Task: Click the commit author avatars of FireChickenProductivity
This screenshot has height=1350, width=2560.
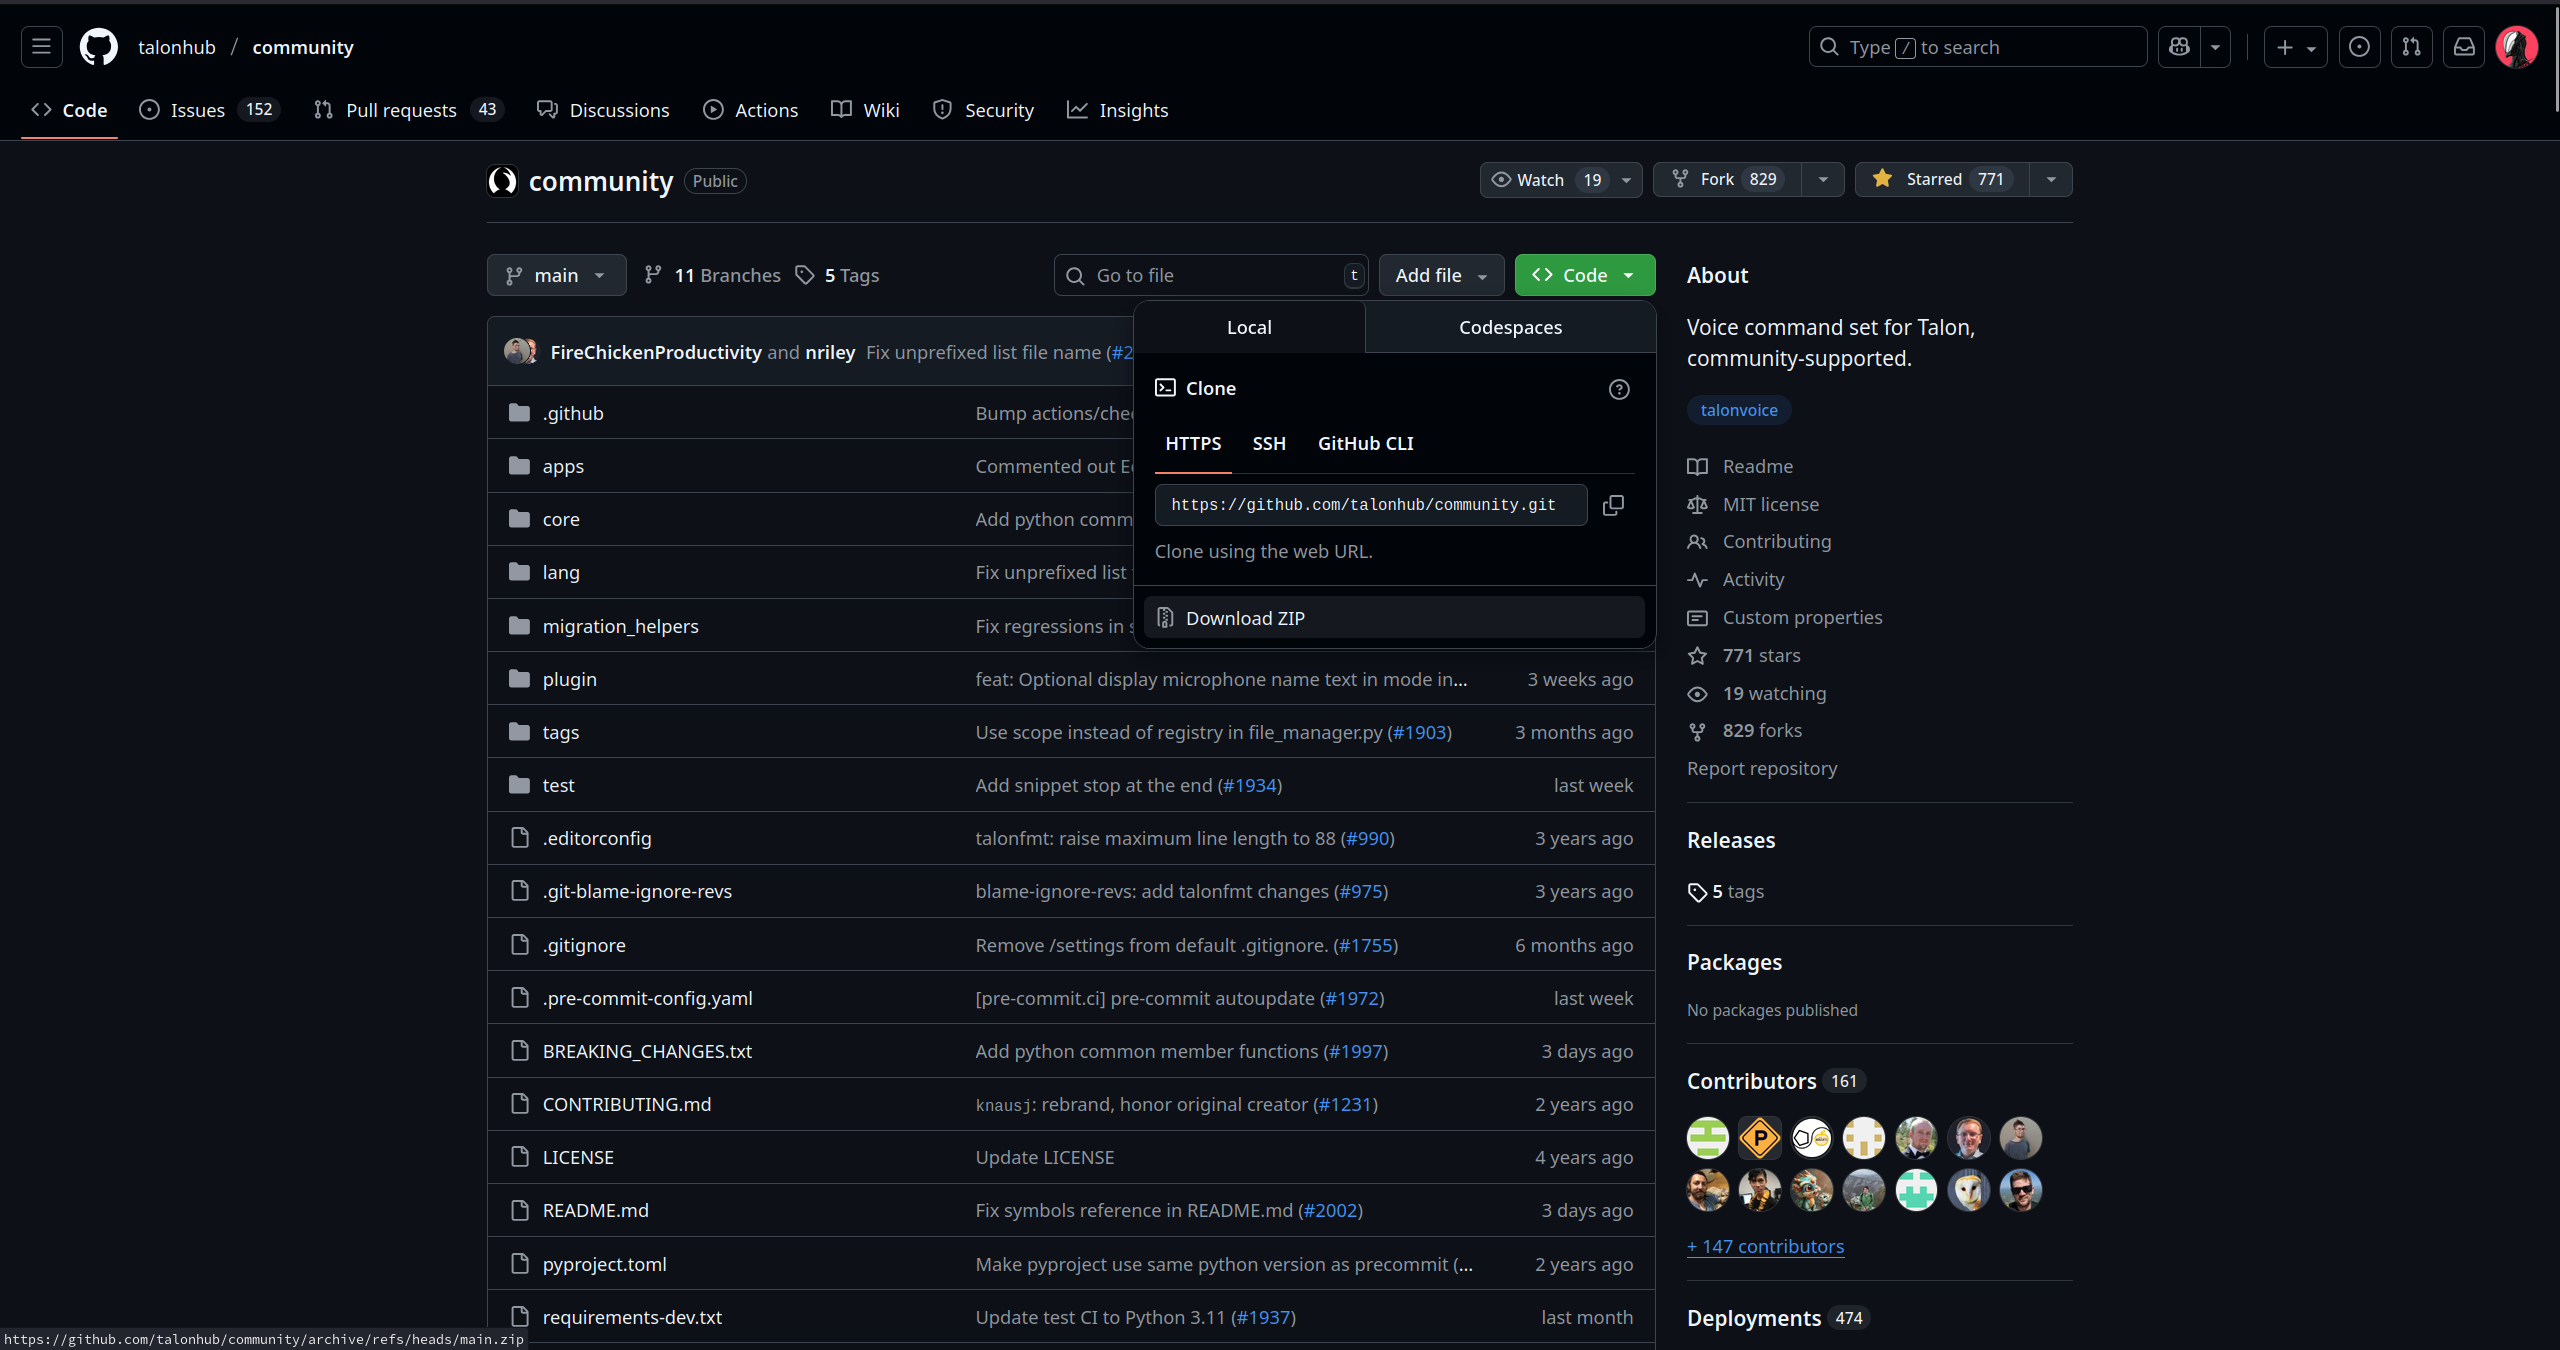Action: click(520, 351)
